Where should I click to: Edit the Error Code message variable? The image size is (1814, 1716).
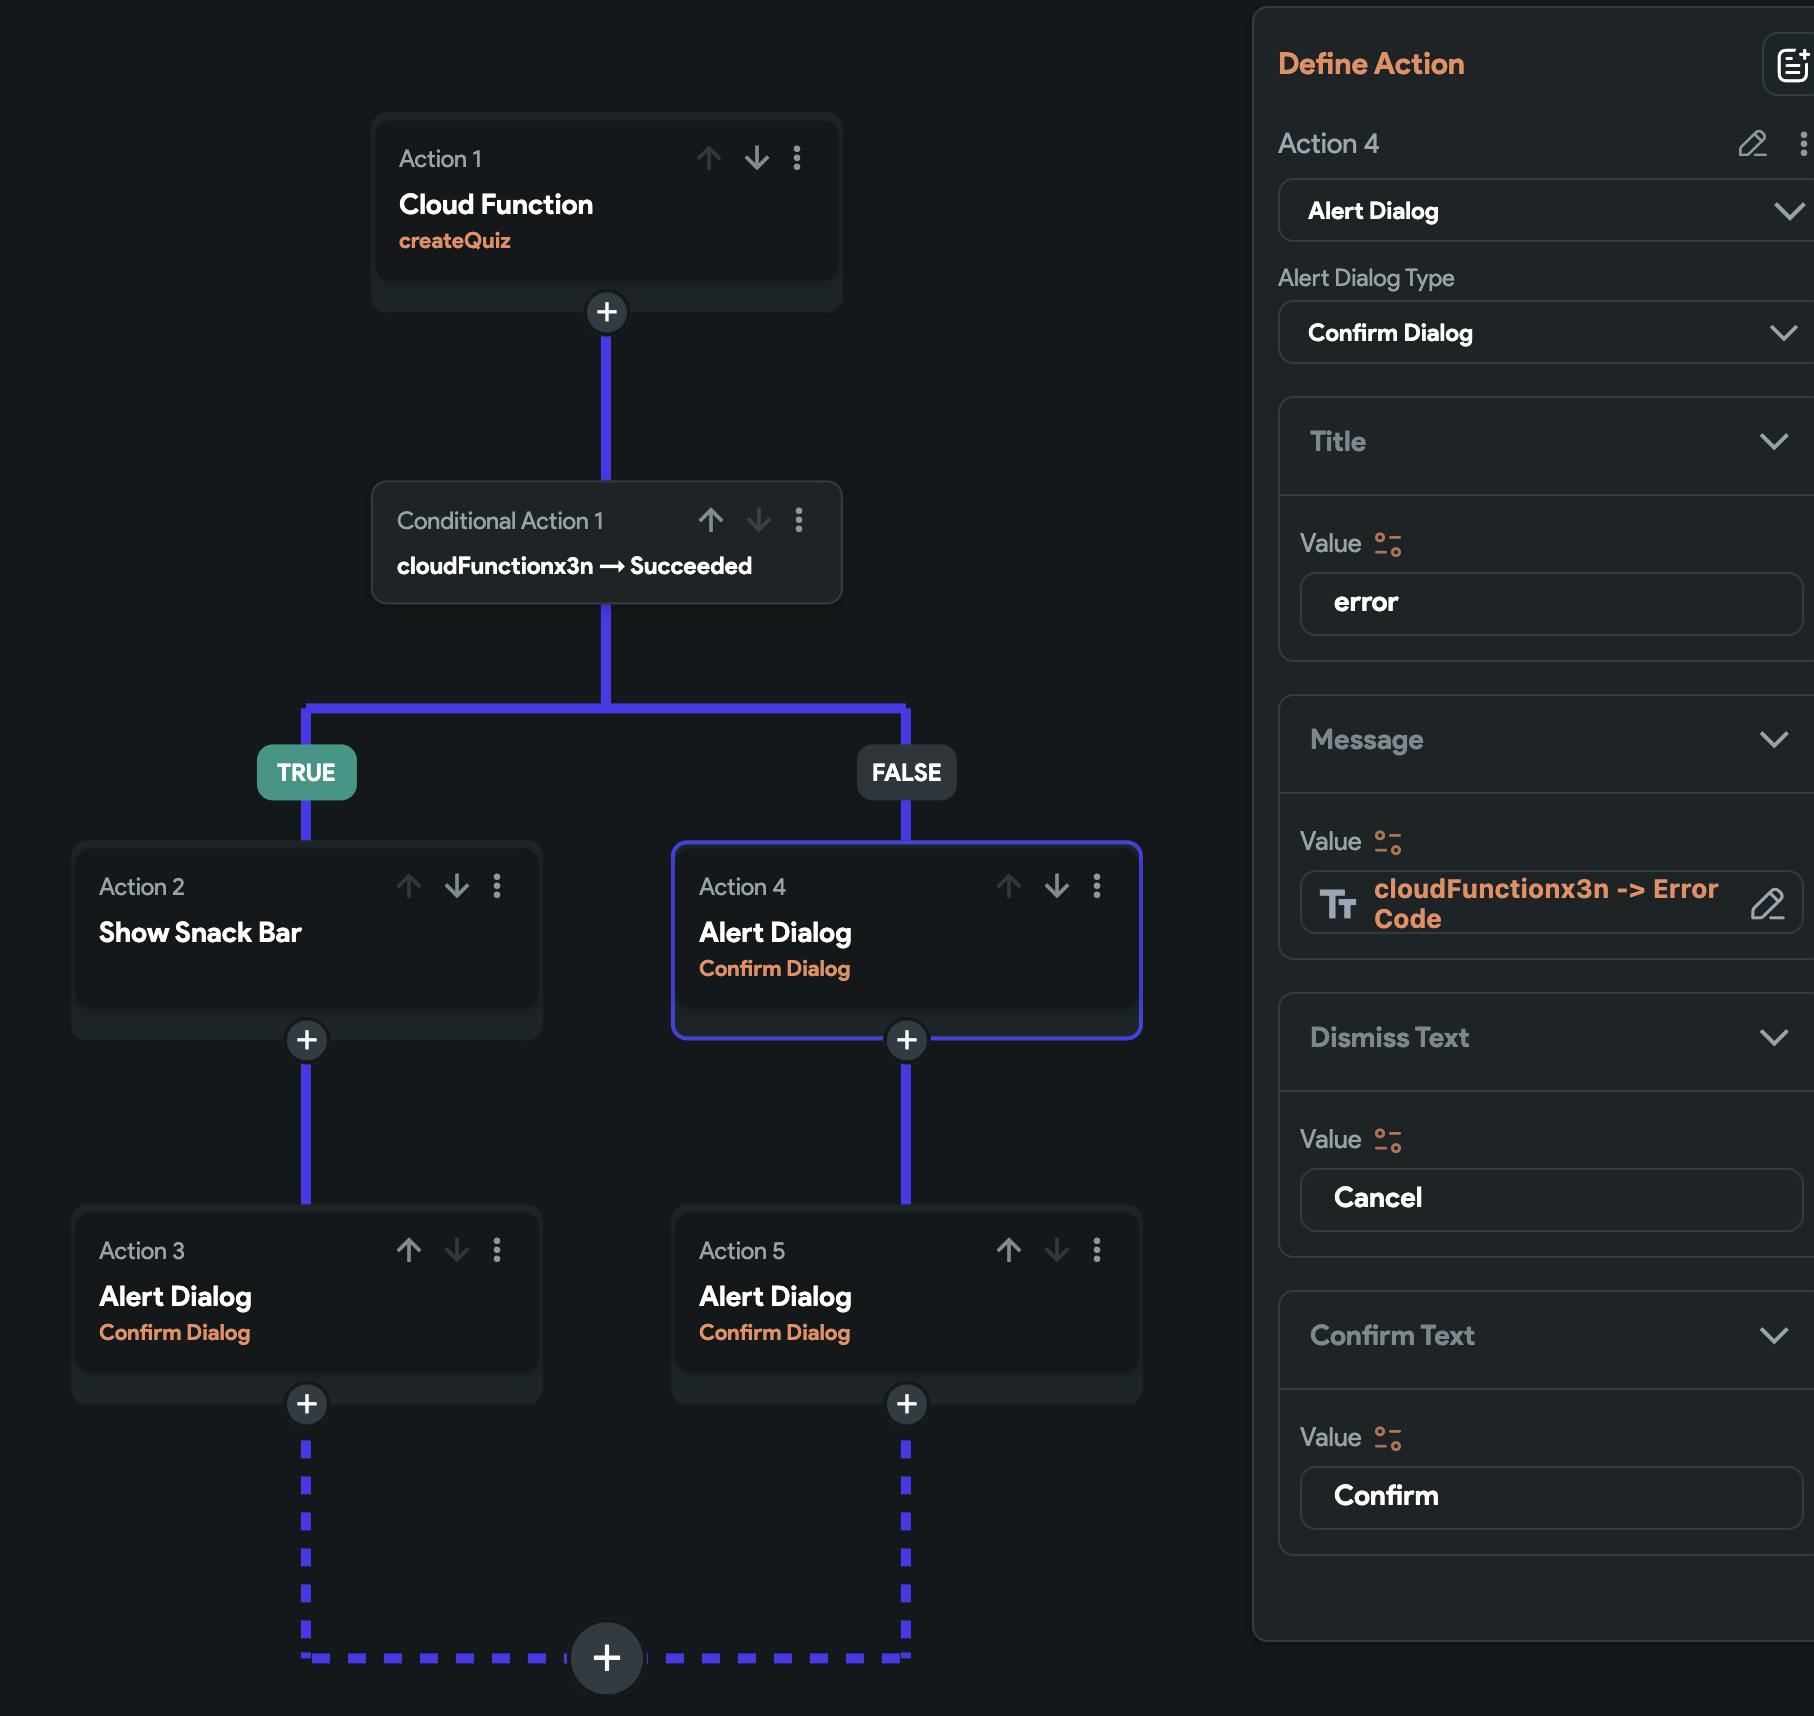[x=1767, y=904]
